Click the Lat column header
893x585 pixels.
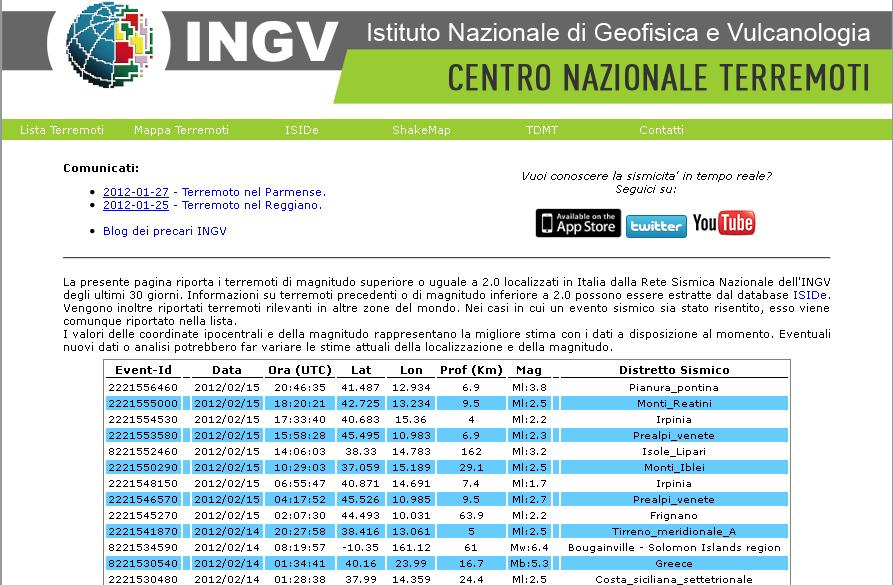coord(361,370)
